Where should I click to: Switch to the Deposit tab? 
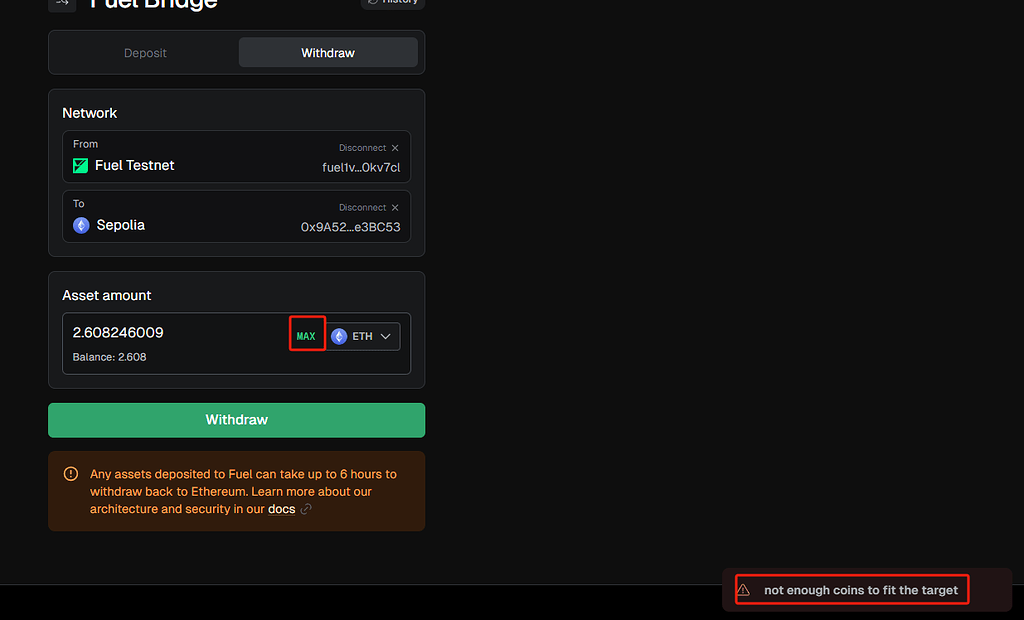pos(145,53)
